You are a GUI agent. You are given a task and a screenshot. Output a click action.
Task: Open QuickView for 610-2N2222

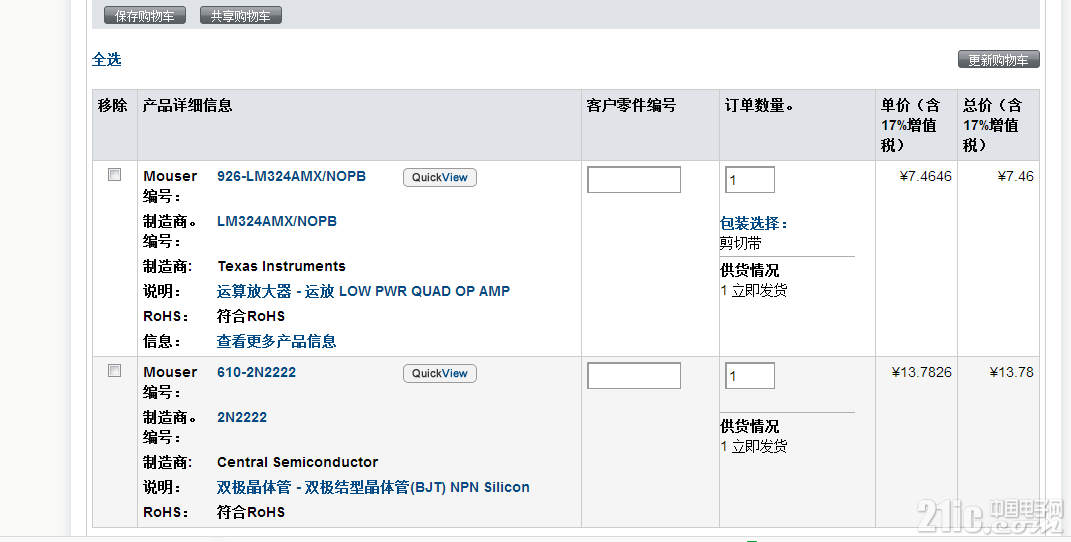pos(440,373)
